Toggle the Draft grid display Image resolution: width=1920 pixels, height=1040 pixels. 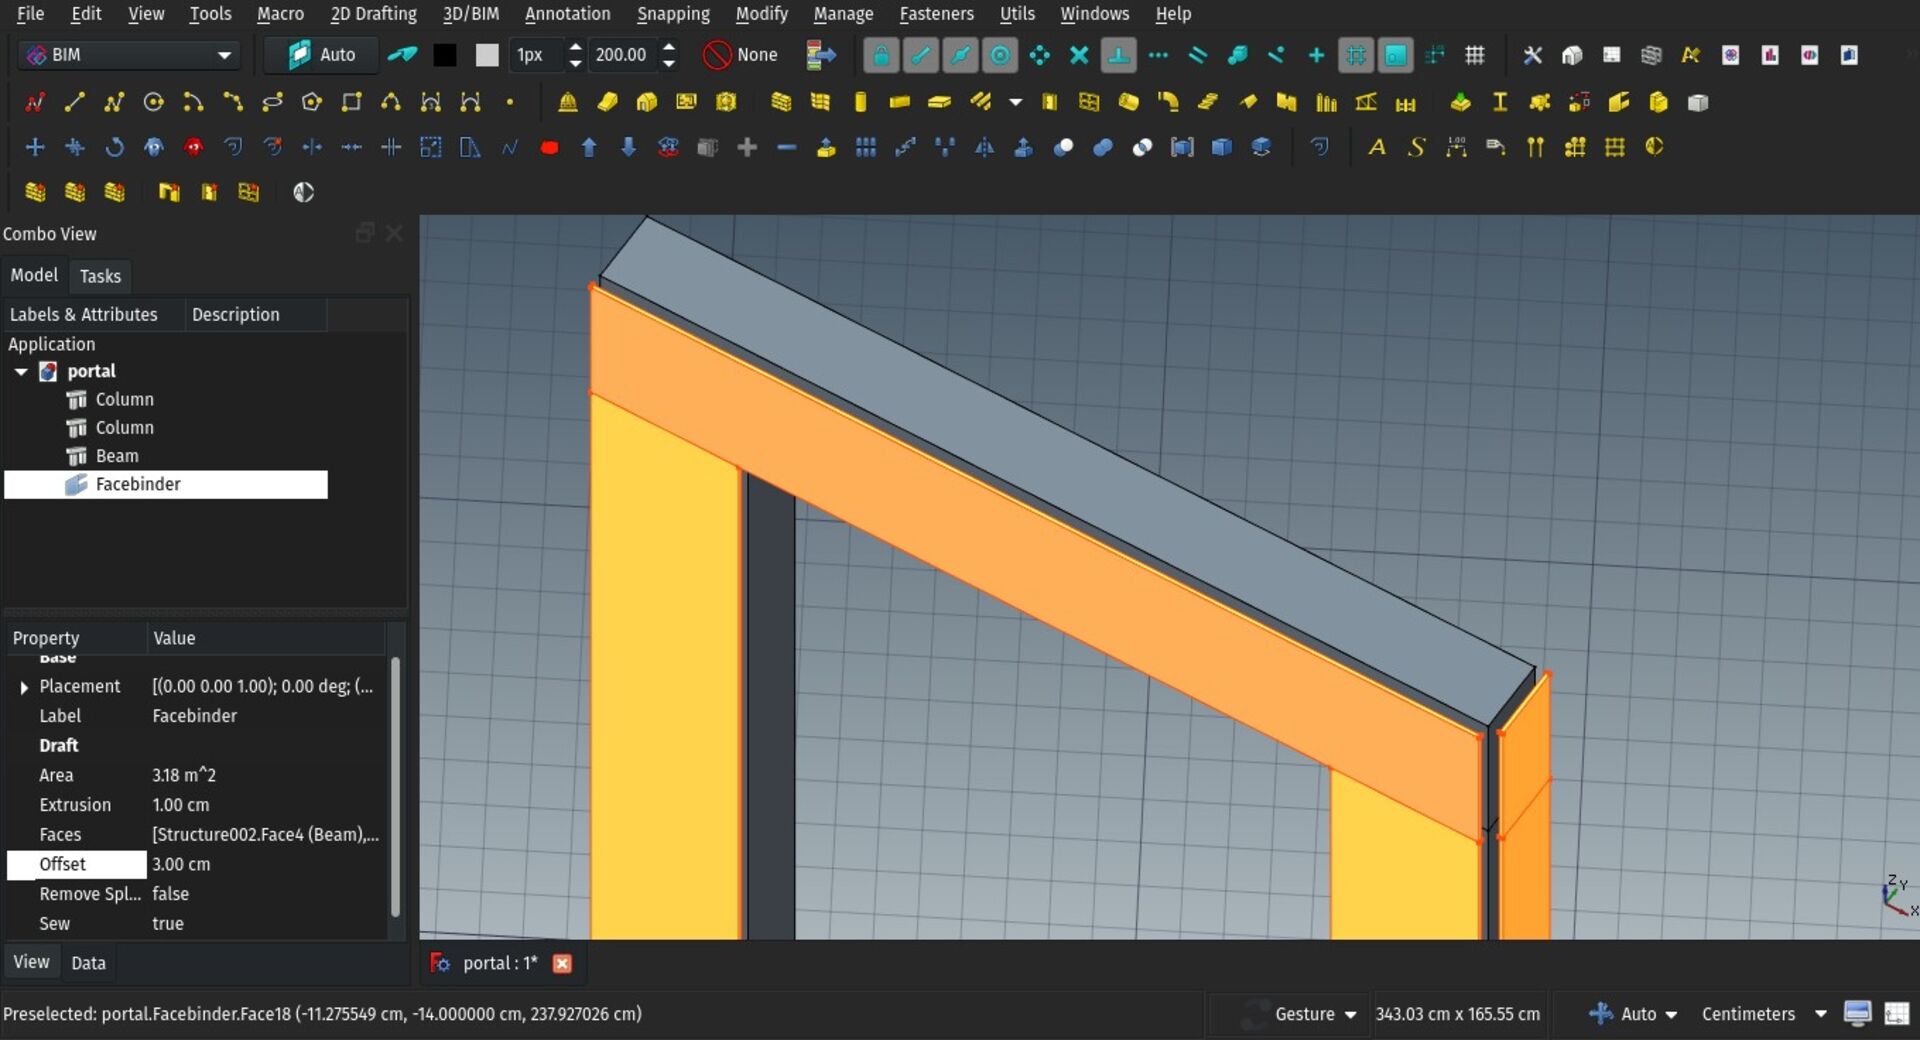tap(1474, 55)
